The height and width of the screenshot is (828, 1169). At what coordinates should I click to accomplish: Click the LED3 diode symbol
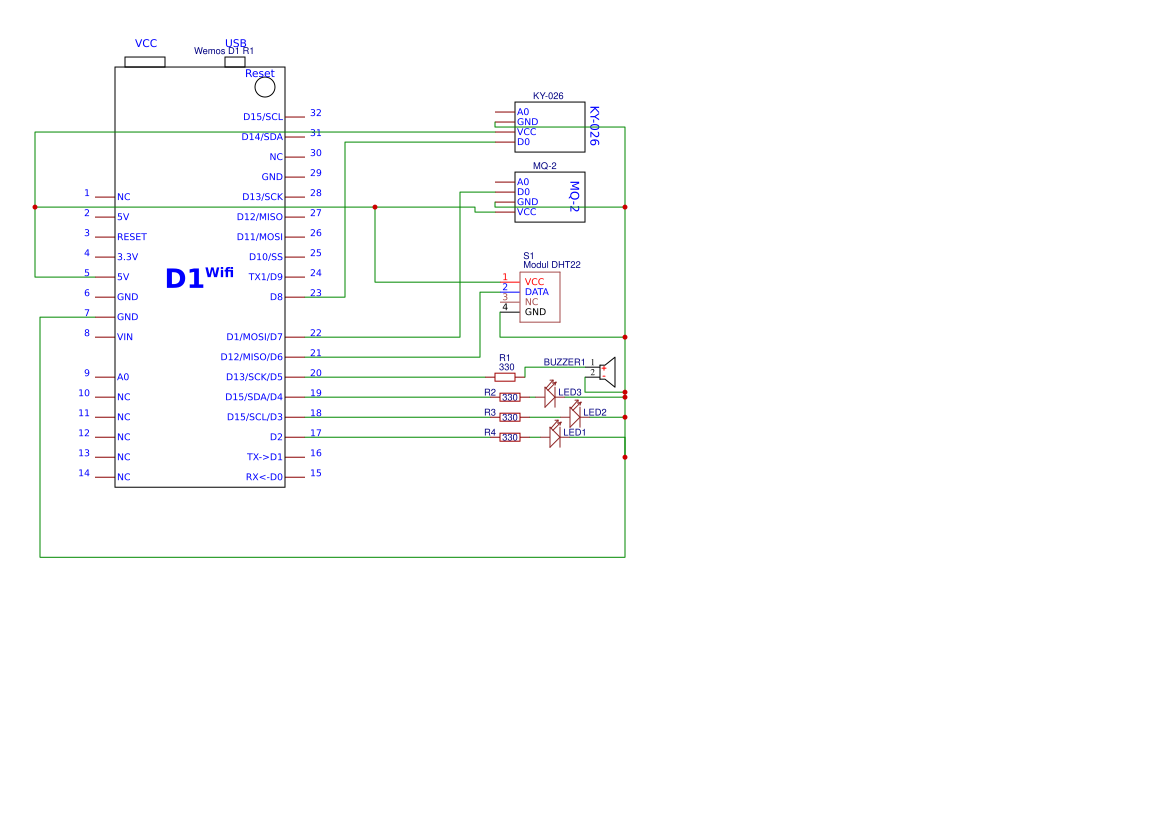[551, 396]
